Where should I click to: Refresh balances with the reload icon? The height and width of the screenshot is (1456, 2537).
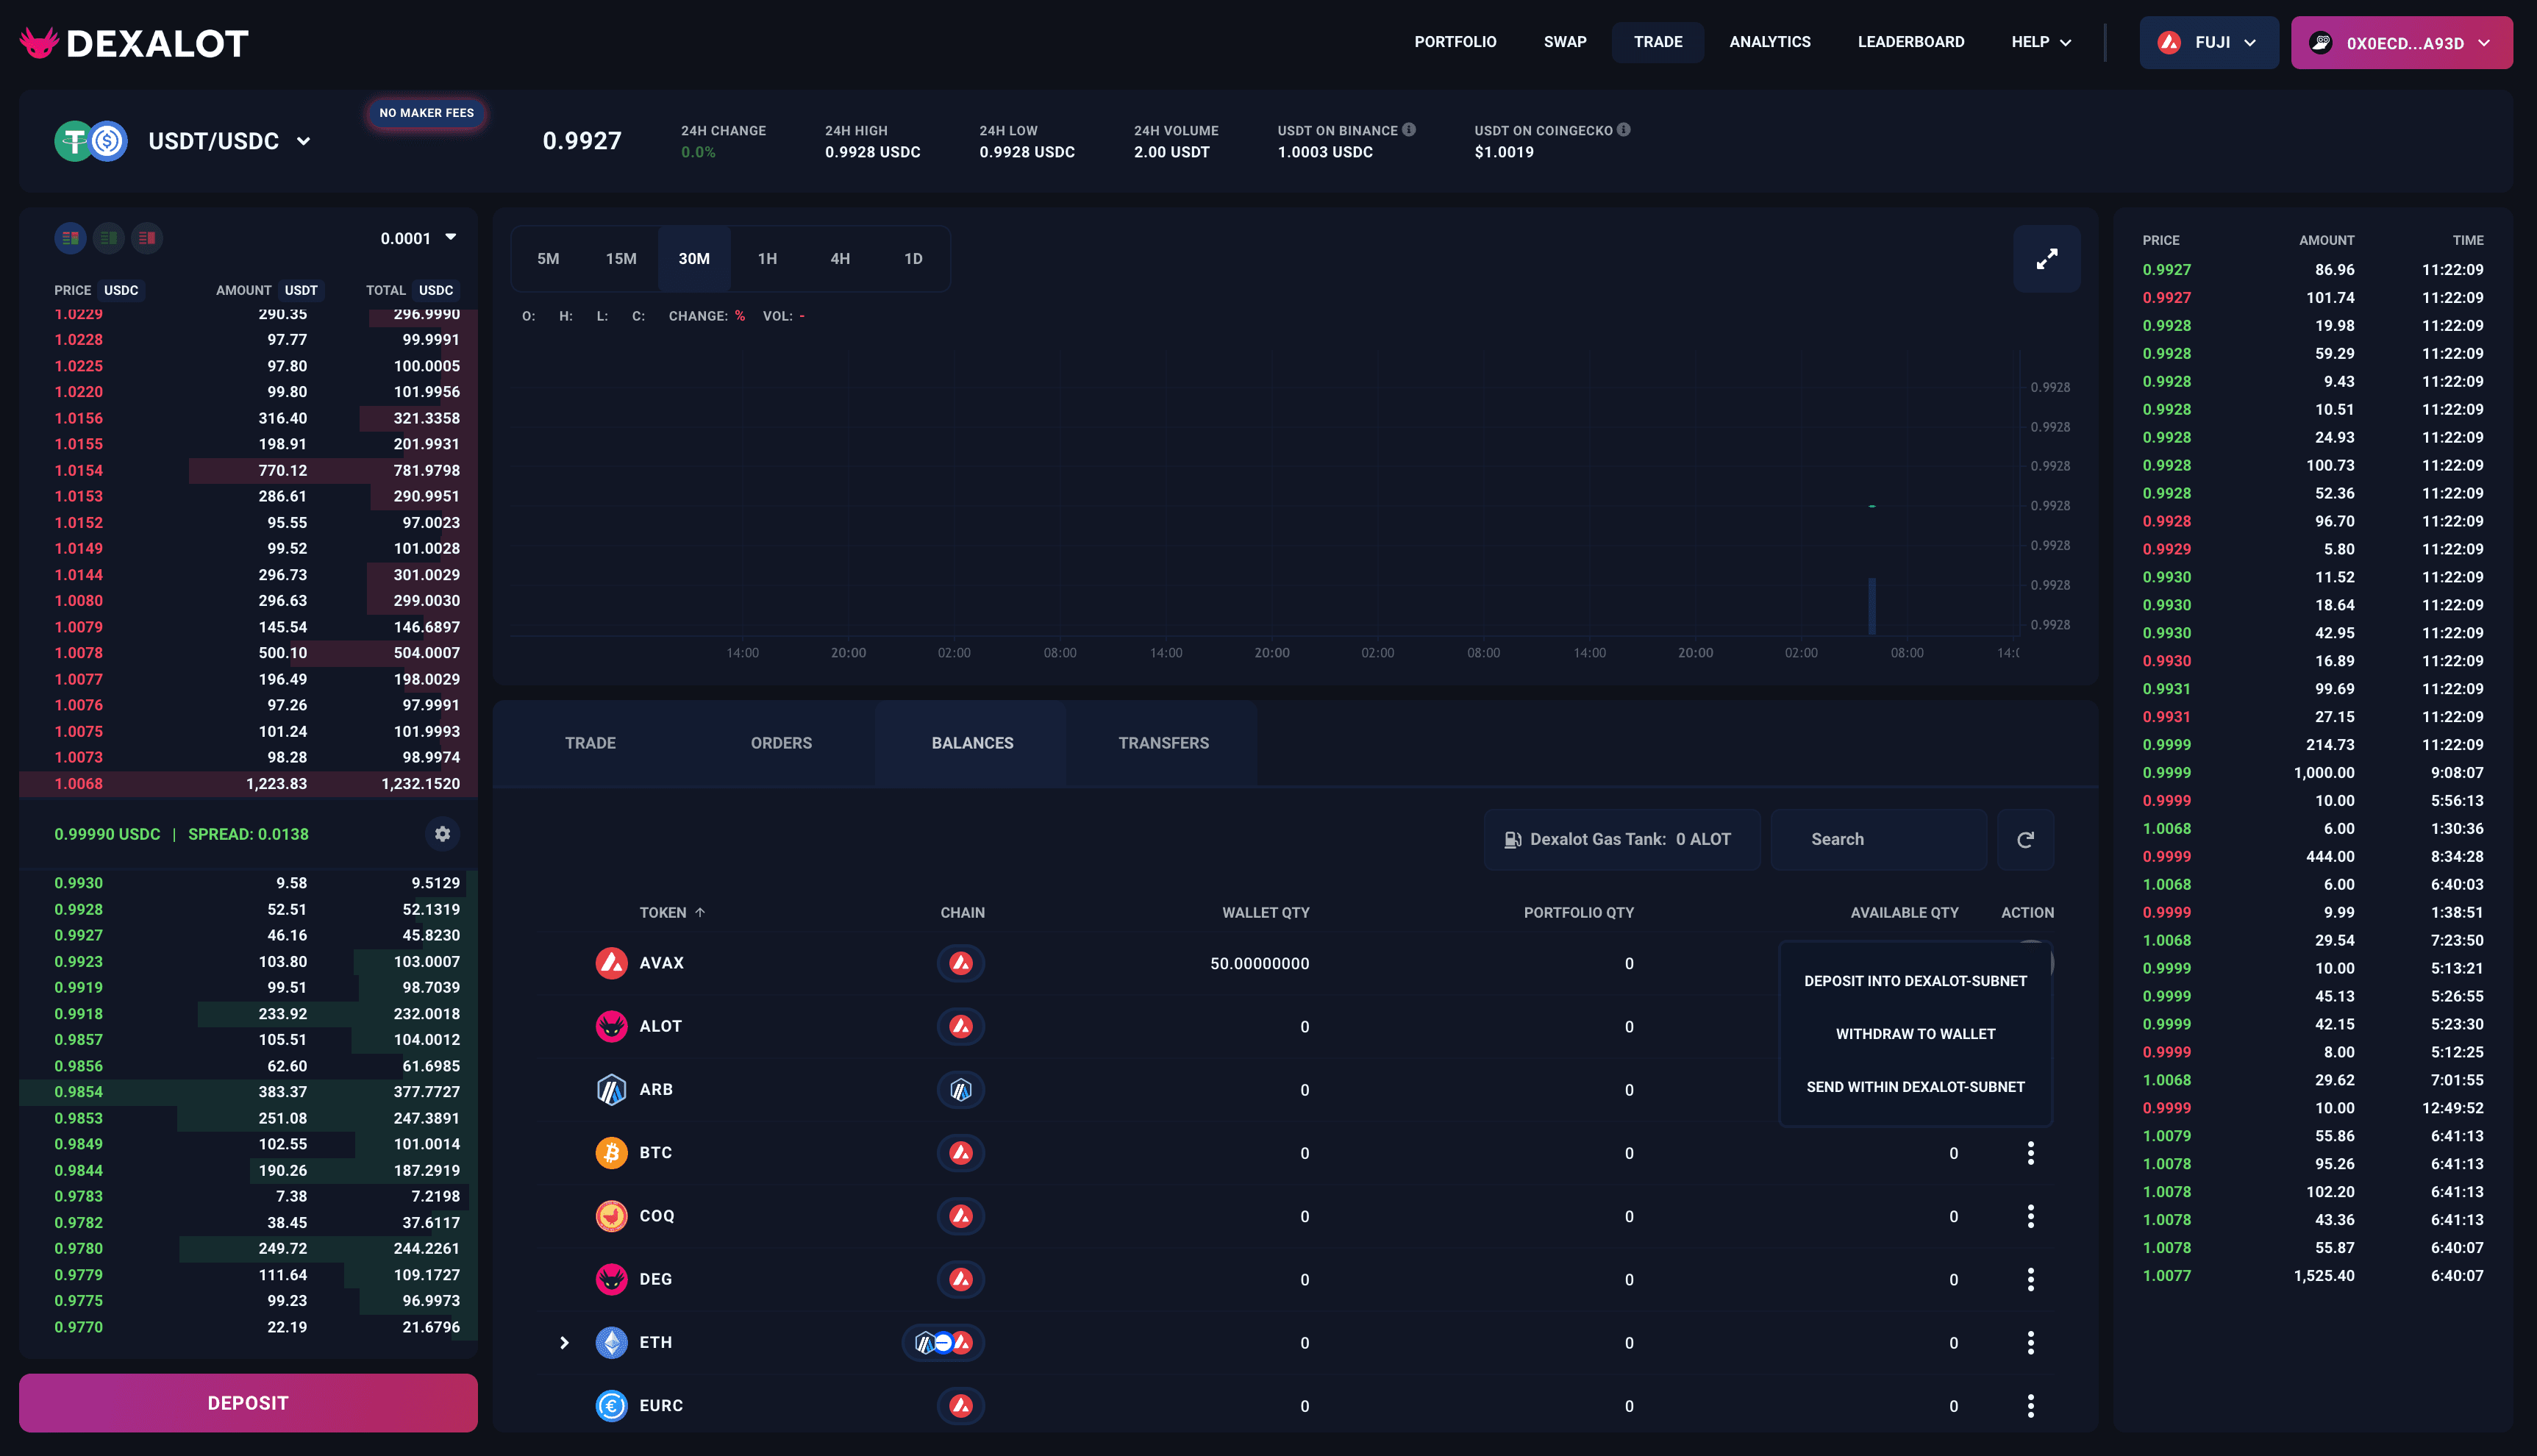[x=2025, y=840]
